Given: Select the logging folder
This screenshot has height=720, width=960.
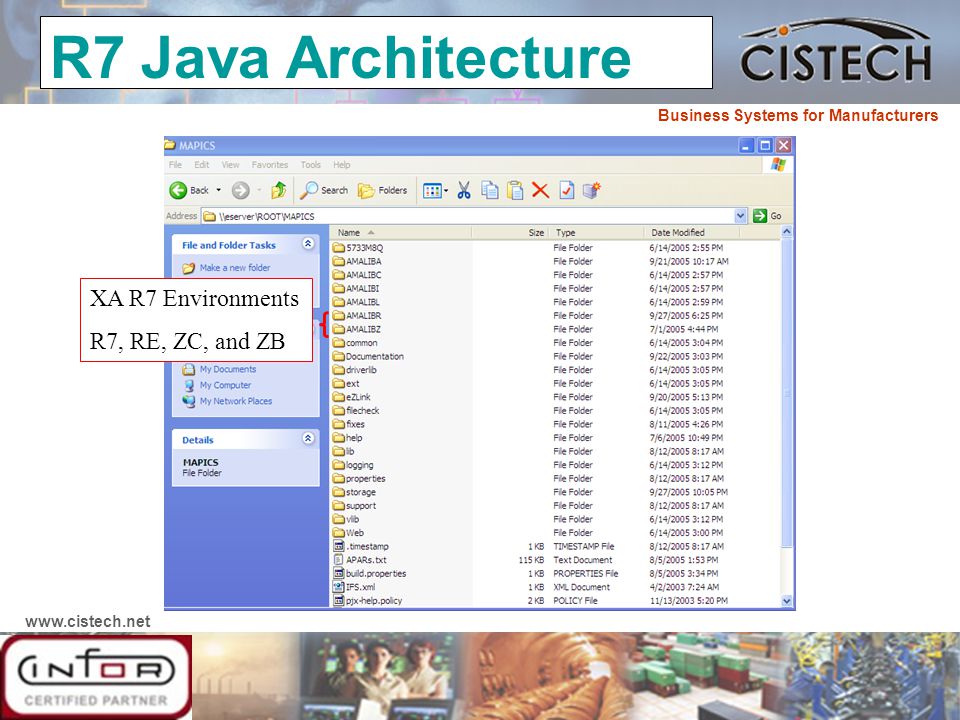Looking at the screenshot, I should click(x=353, y=465).
